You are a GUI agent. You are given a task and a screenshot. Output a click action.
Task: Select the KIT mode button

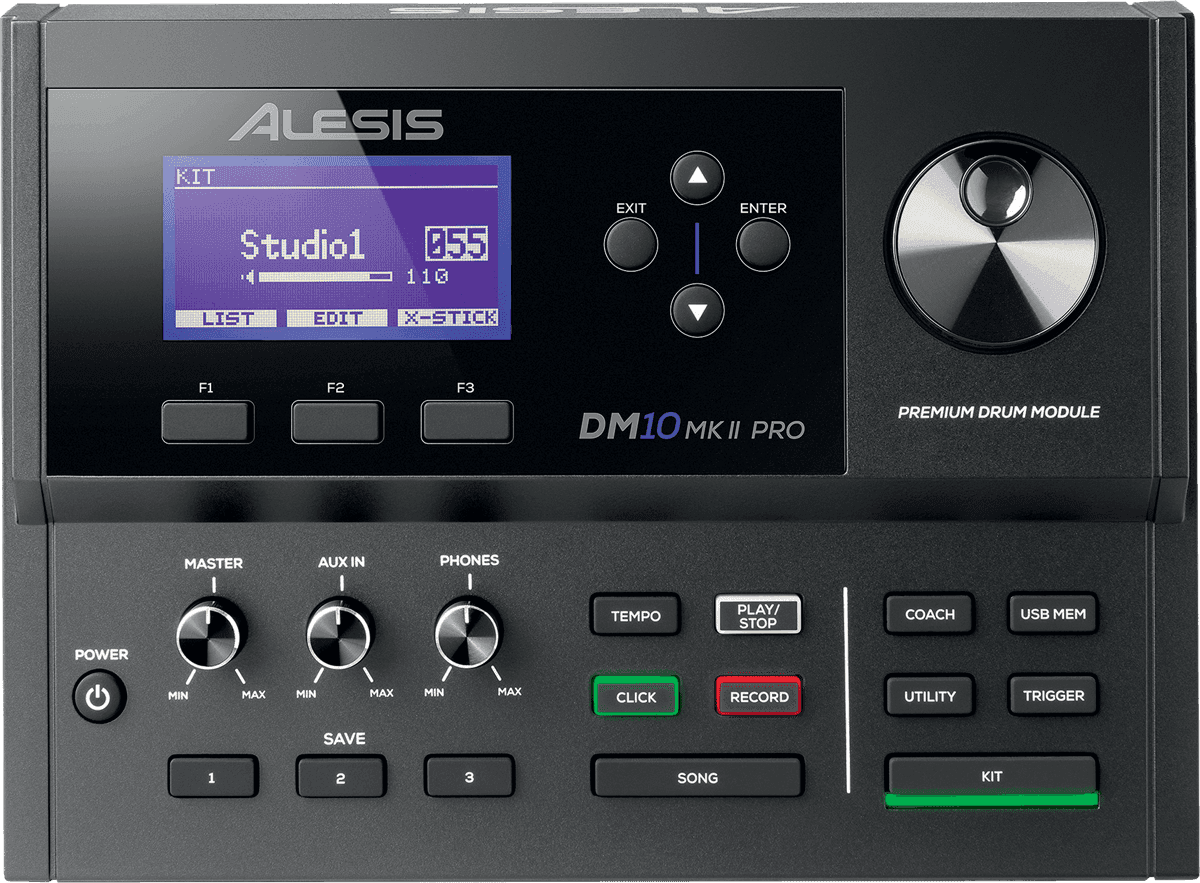pyautogui.click(x=991, y=776)
